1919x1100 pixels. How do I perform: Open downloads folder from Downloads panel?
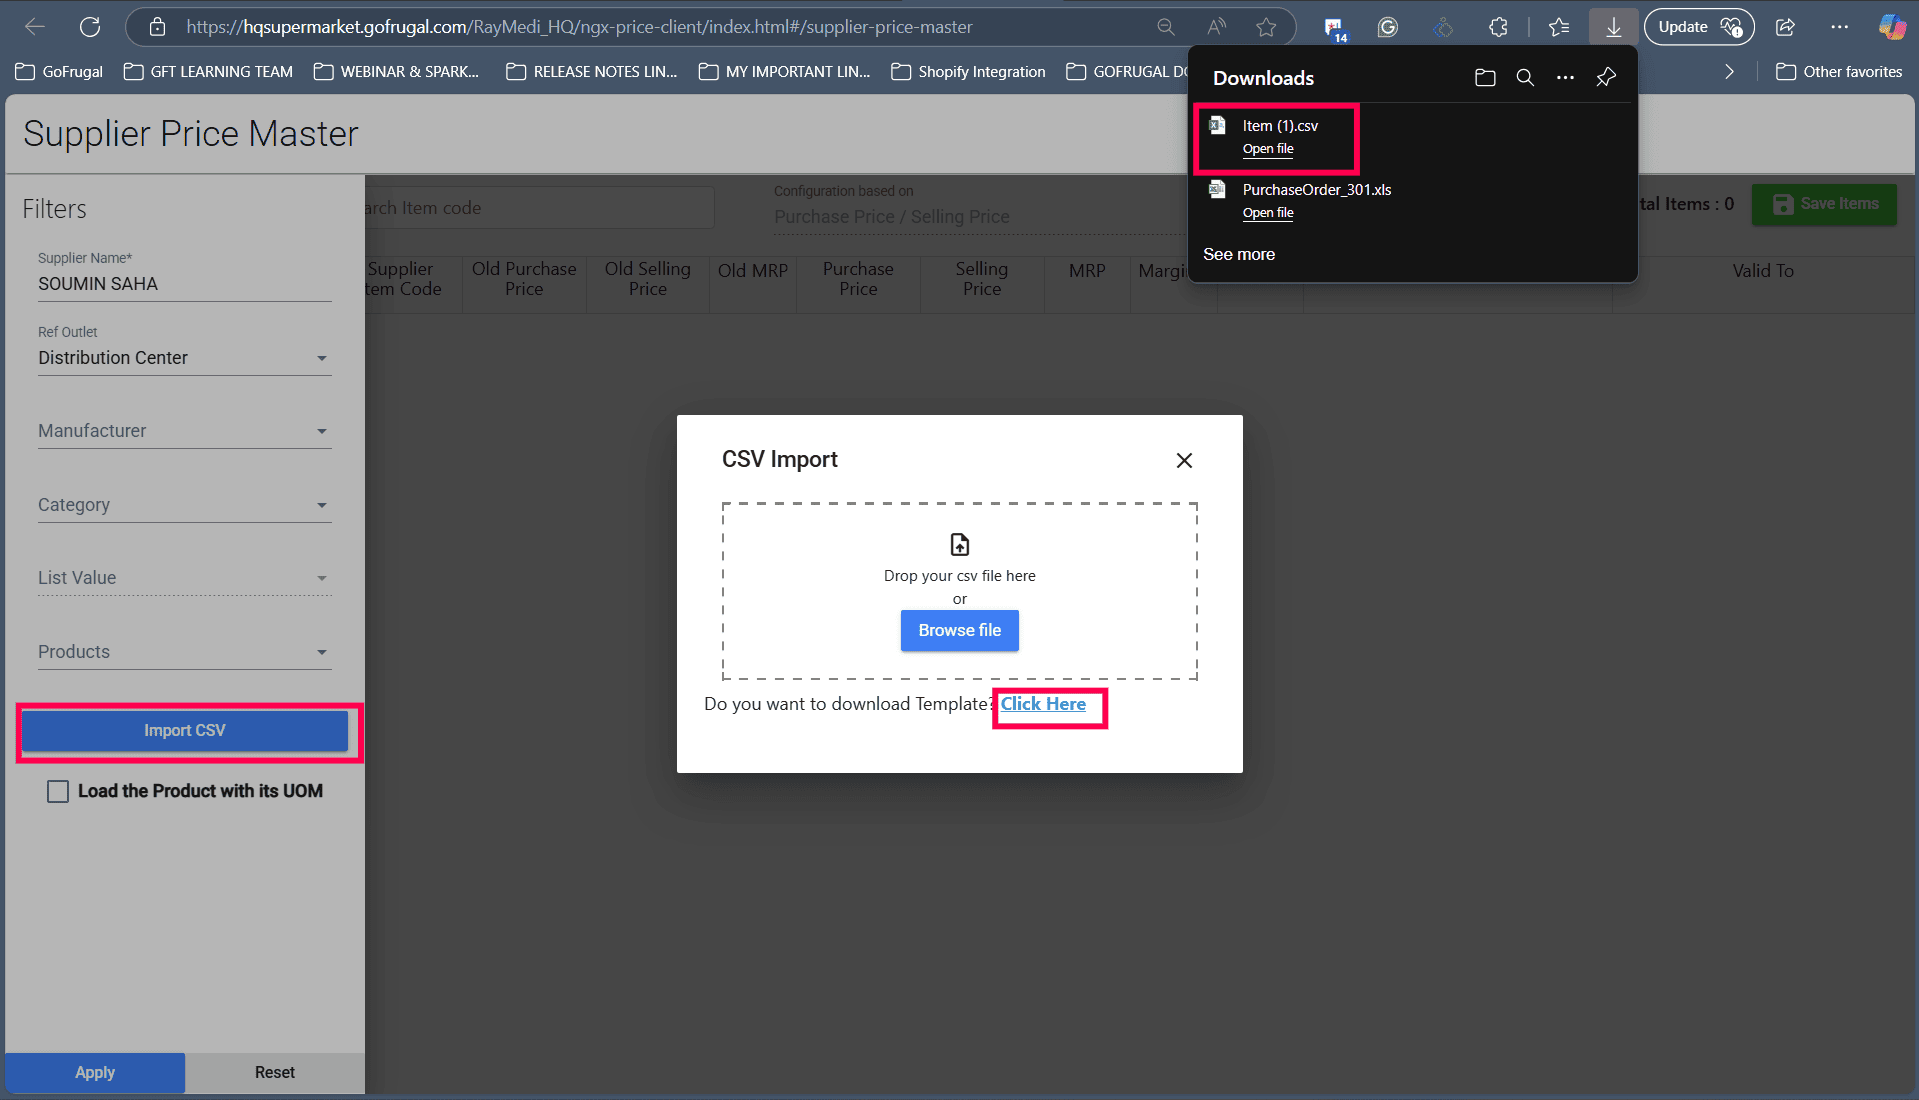tap(1485, 77)
